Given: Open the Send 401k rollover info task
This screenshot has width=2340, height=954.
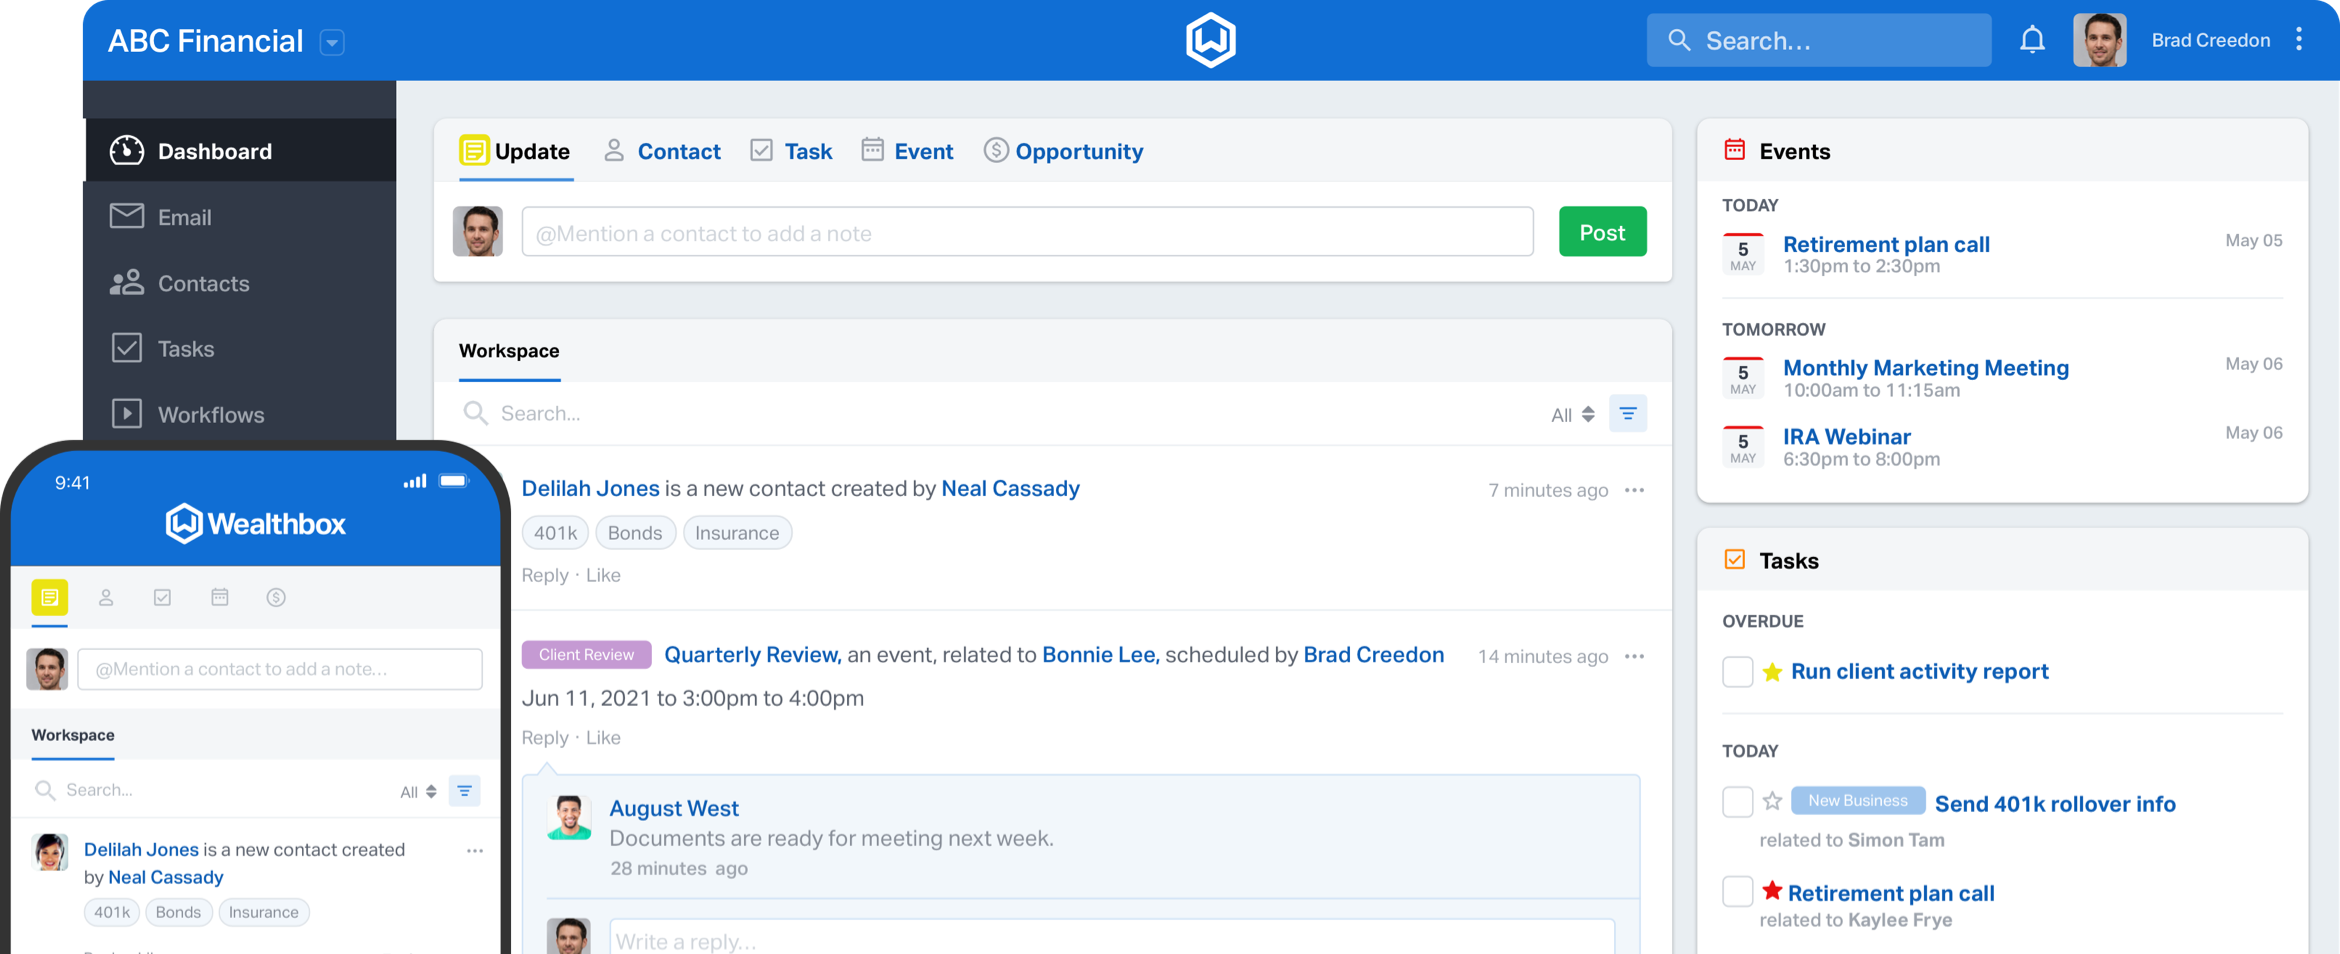Looking at the screenshot, I should pos(2055,804).
